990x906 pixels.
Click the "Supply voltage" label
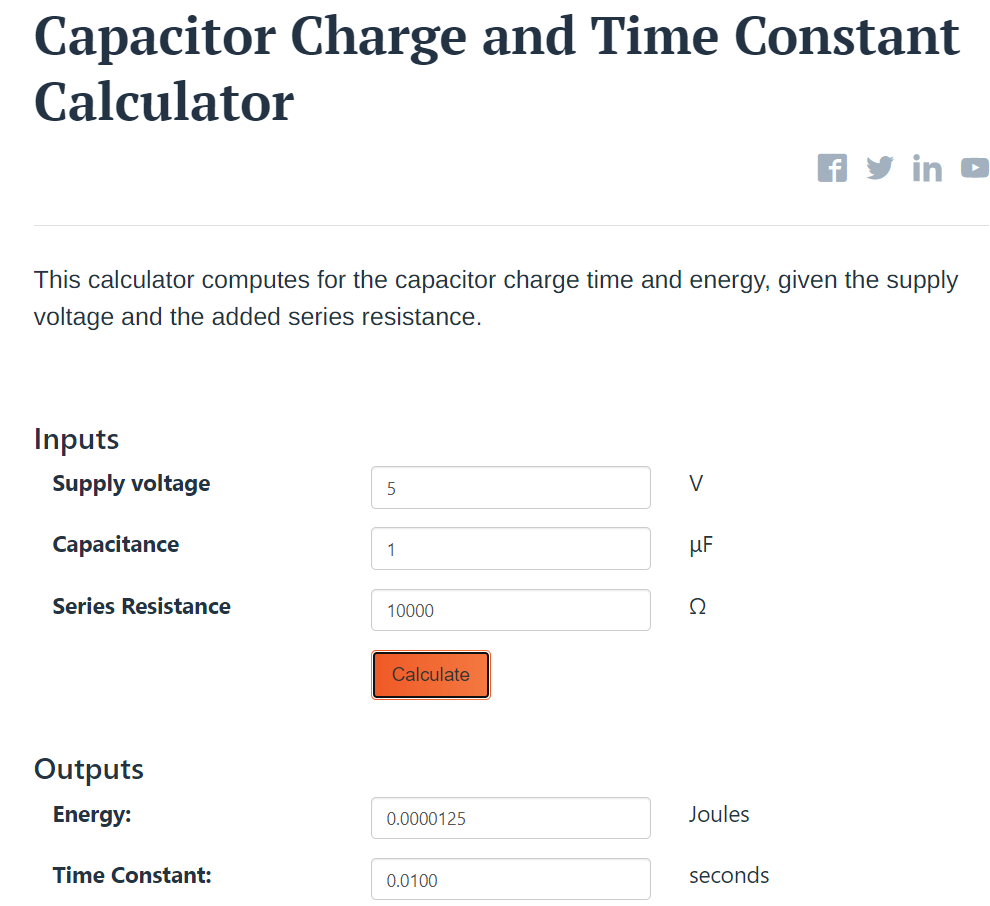[131, 484]
